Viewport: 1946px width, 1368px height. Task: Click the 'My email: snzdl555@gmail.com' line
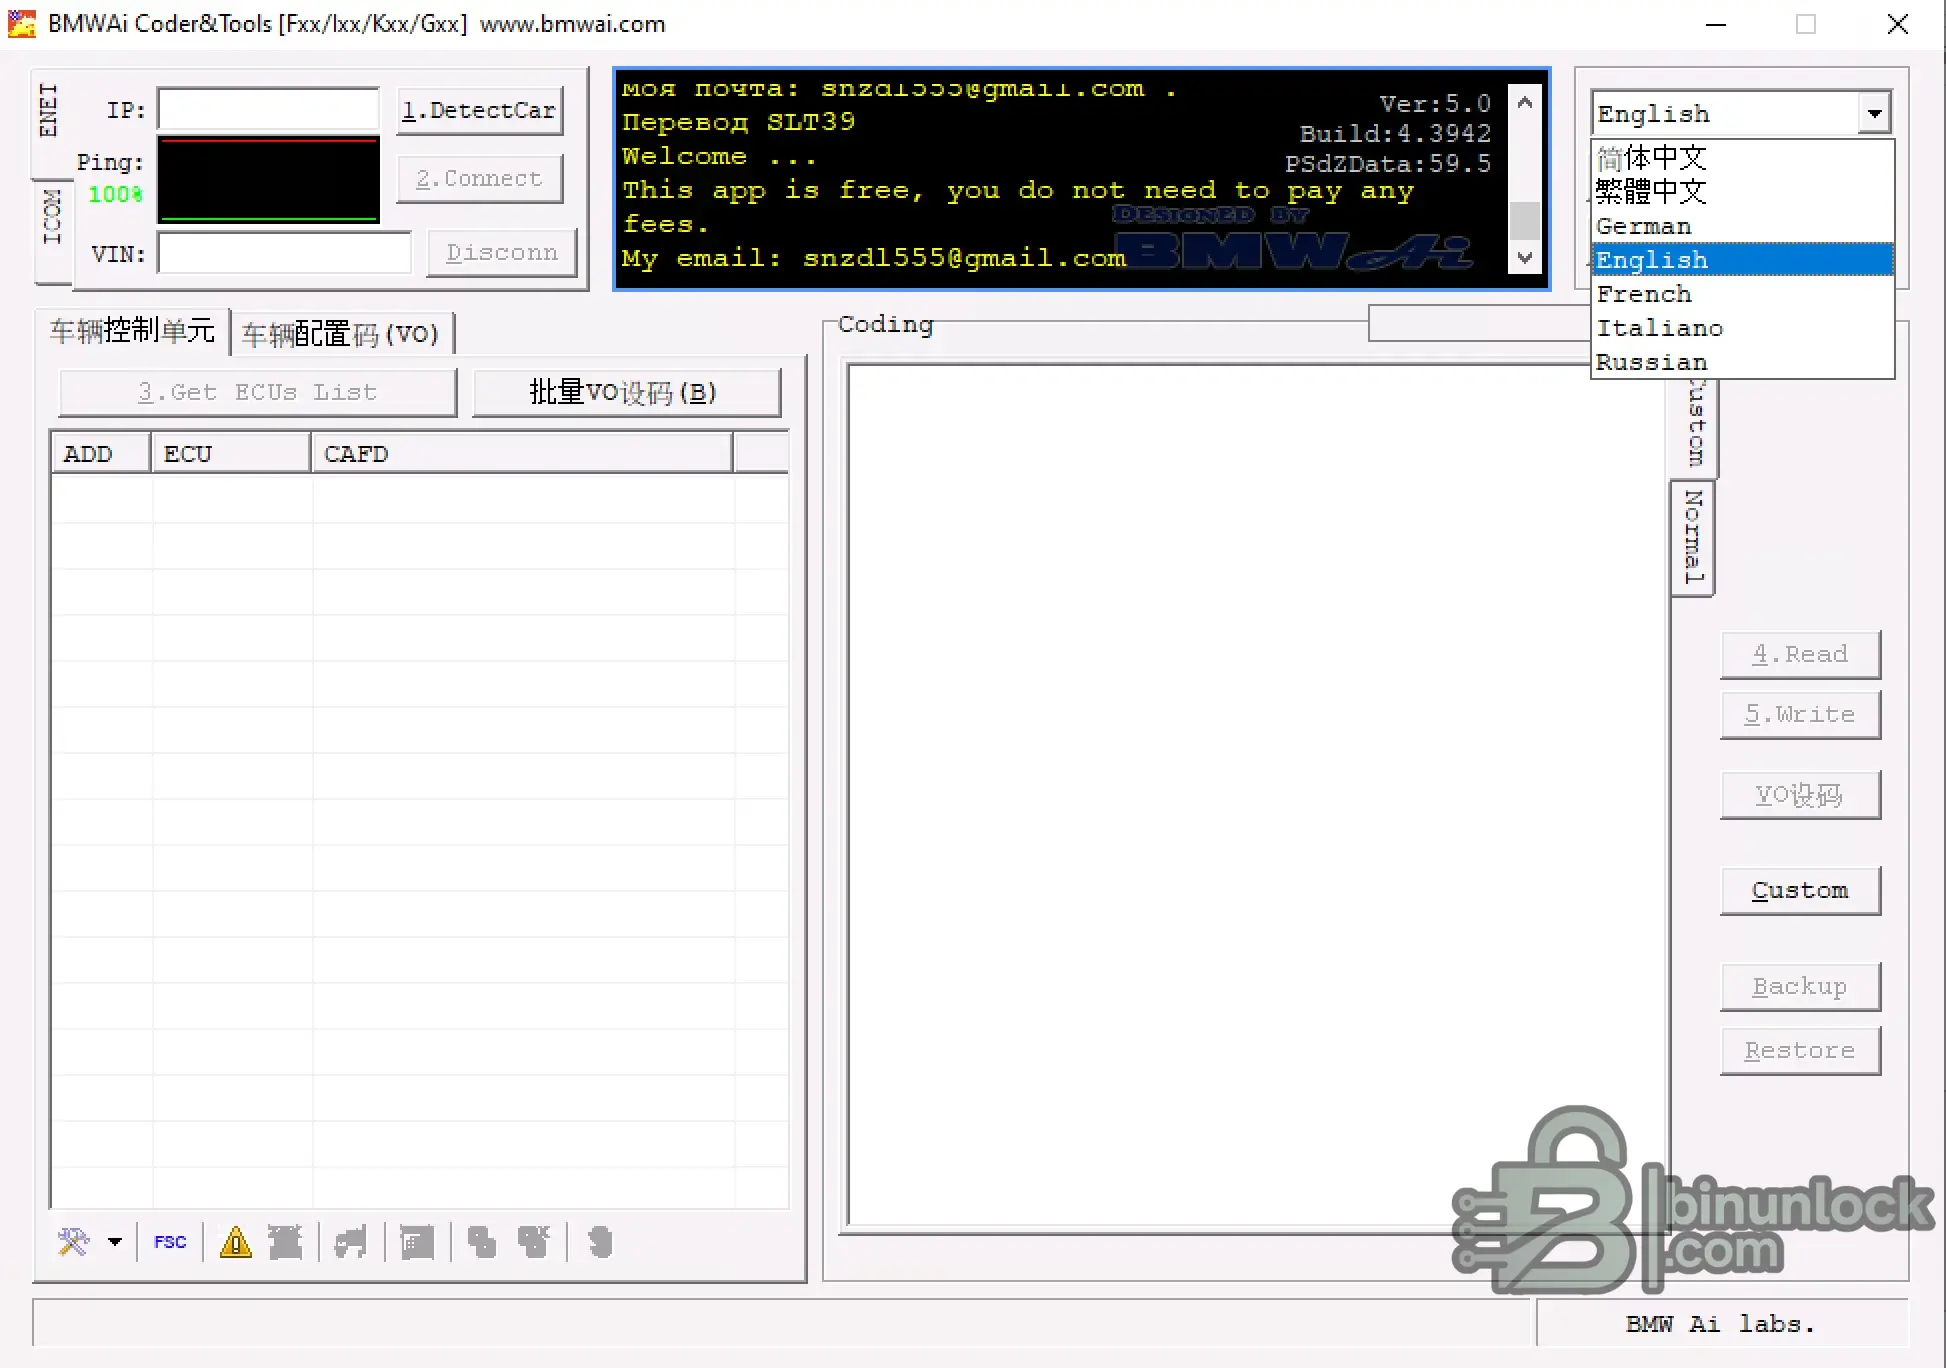point(873,258)
